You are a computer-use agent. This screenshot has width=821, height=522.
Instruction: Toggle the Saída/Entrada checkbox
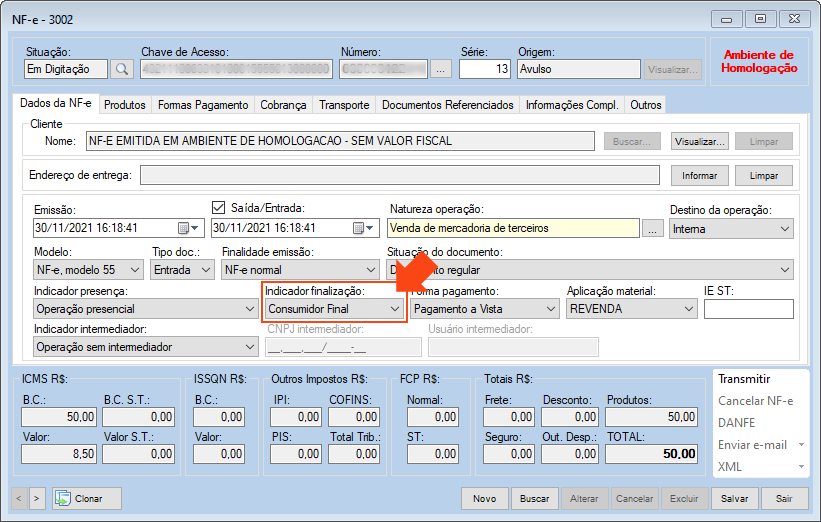click(219, 208)
